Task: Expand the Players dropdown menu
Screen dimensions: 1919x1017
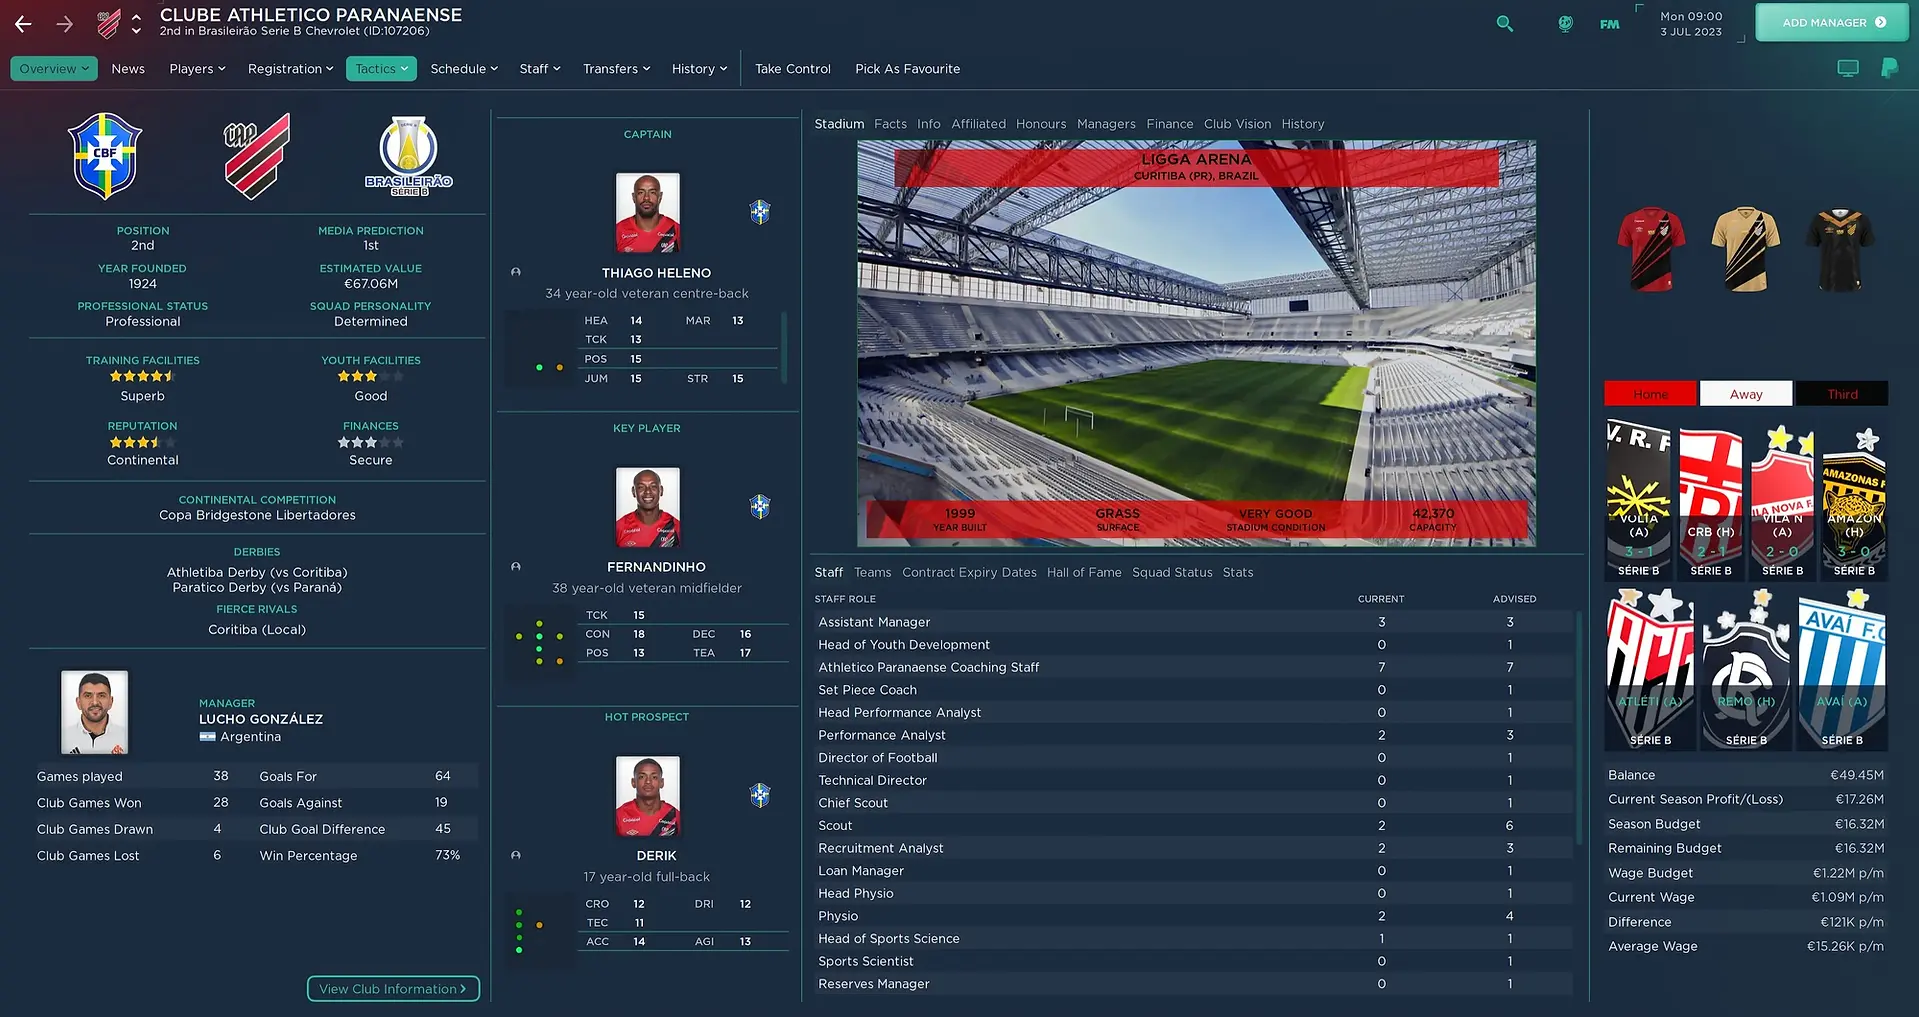Action: point(197,69)
